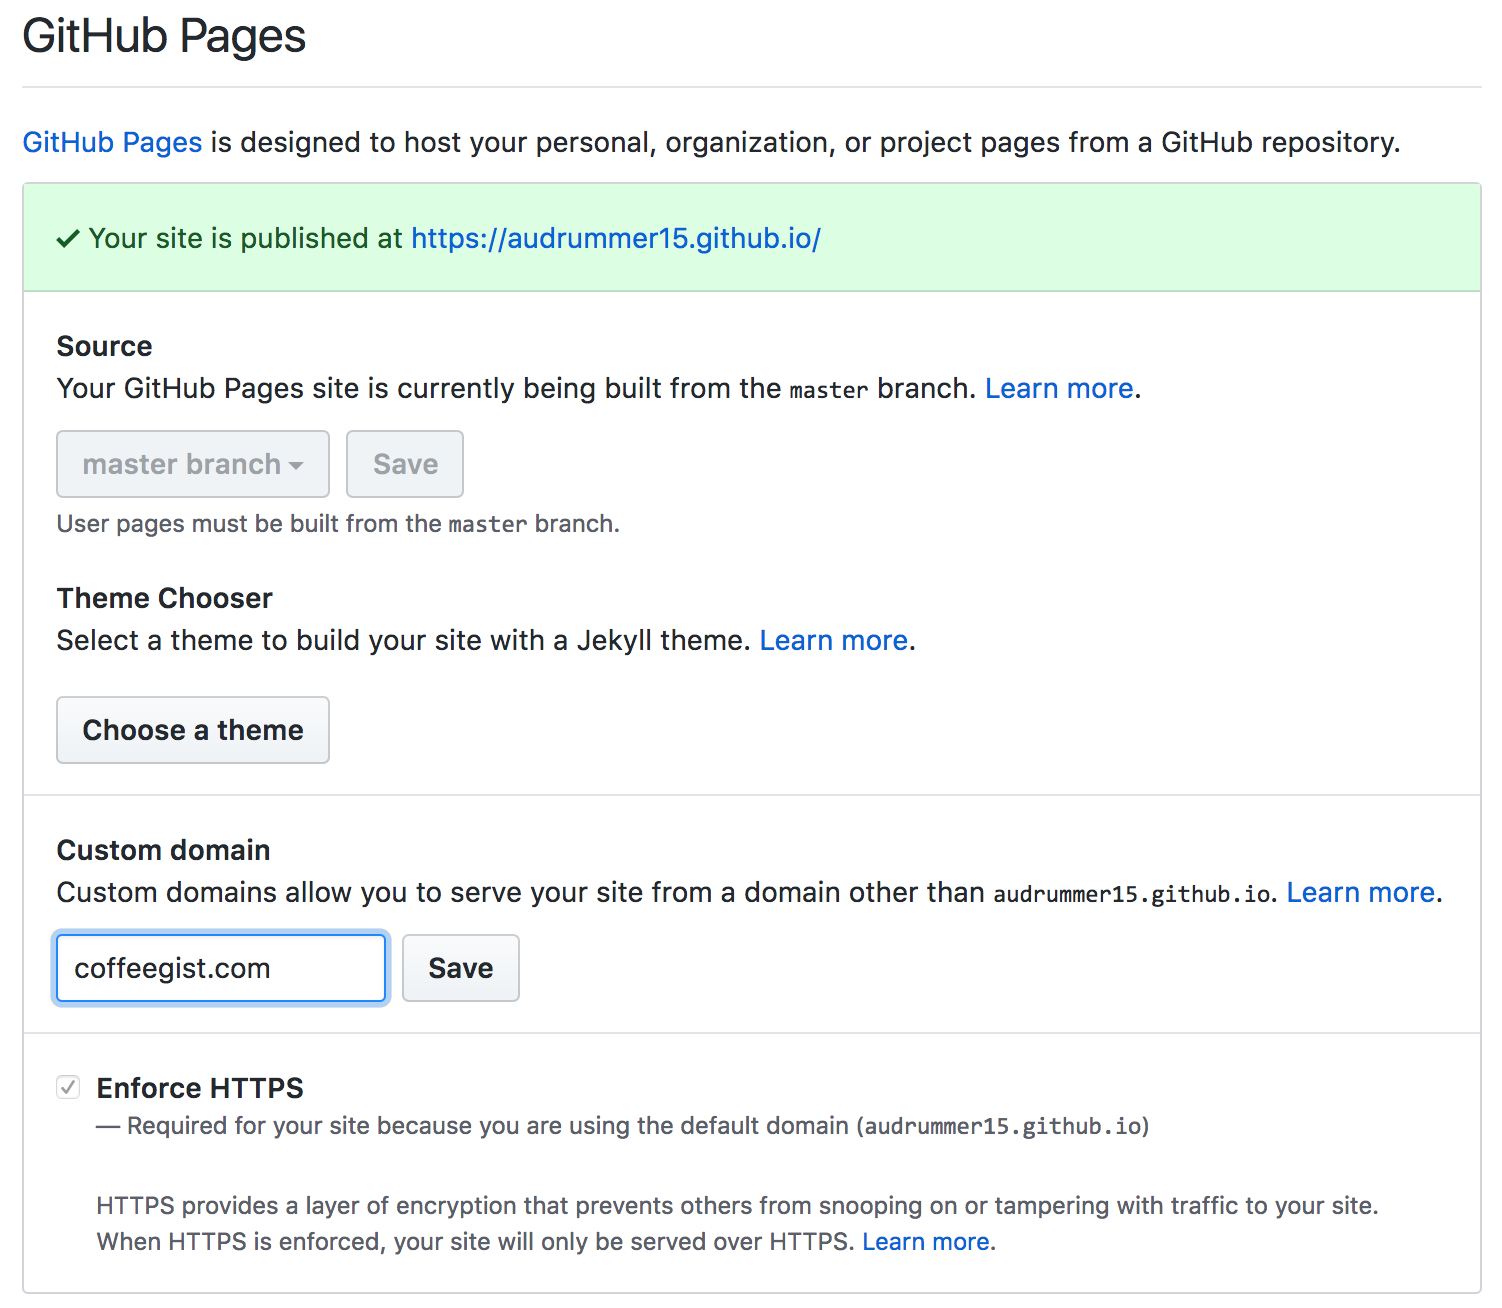Save the custom domain coffeegist.com
This screenshot has height=1308, width=1502.
click(461, 968)
